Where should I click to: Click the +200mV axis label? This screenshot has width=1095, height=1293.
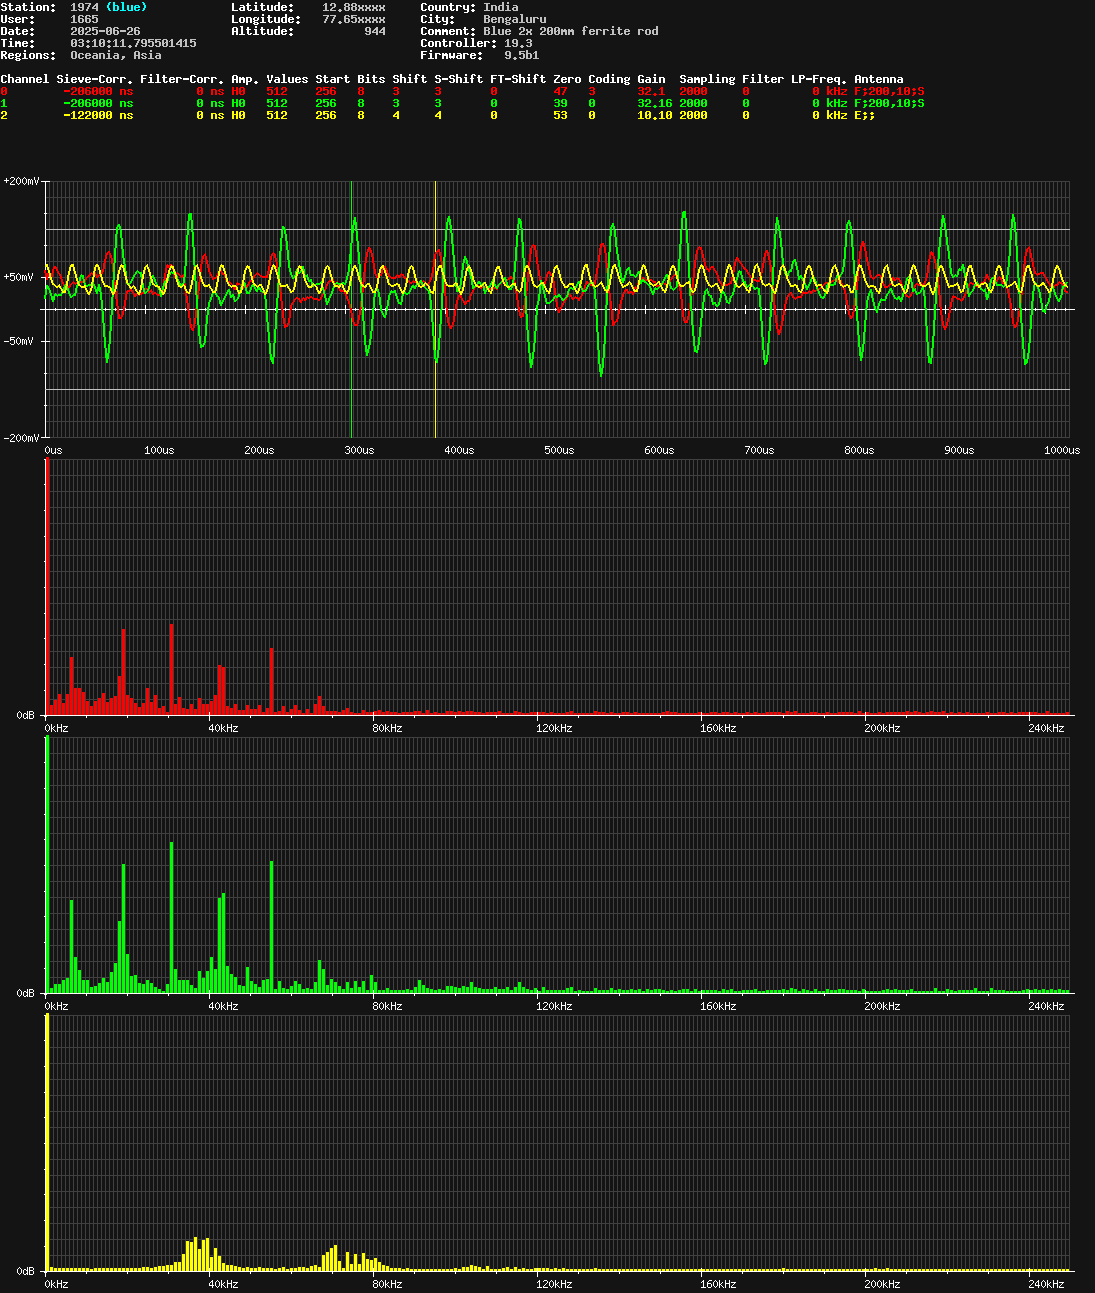[21, 181]
